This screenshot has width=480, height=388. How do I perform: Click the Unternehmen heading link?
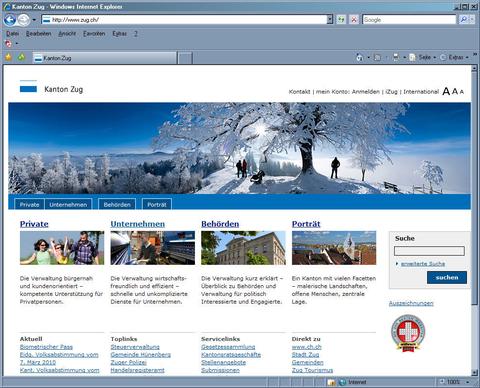pos(138,224)
